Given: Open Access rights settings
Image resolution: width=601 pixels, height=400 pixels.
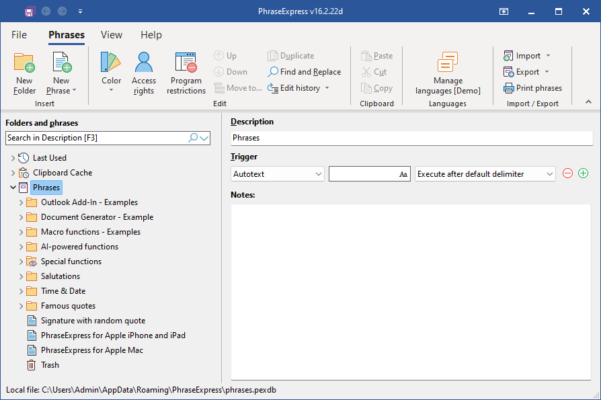Looking at the screenshot, I should click(144, 73).
